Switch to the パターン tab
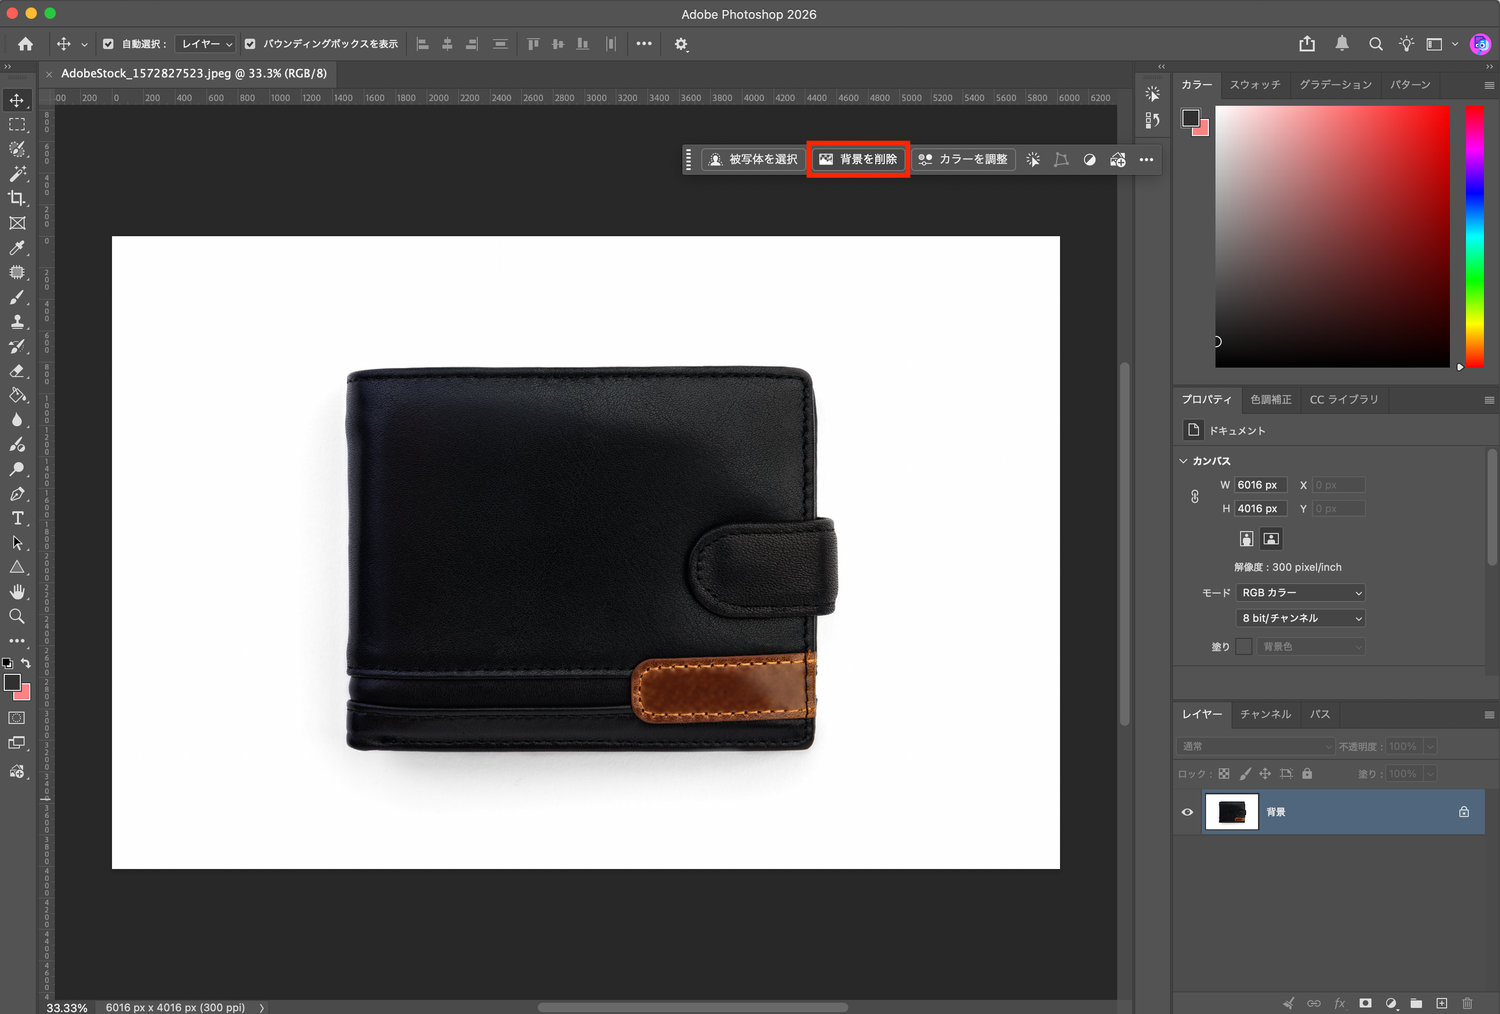The width and height of the screenshot is (1500, 1014). point(1410,85)
